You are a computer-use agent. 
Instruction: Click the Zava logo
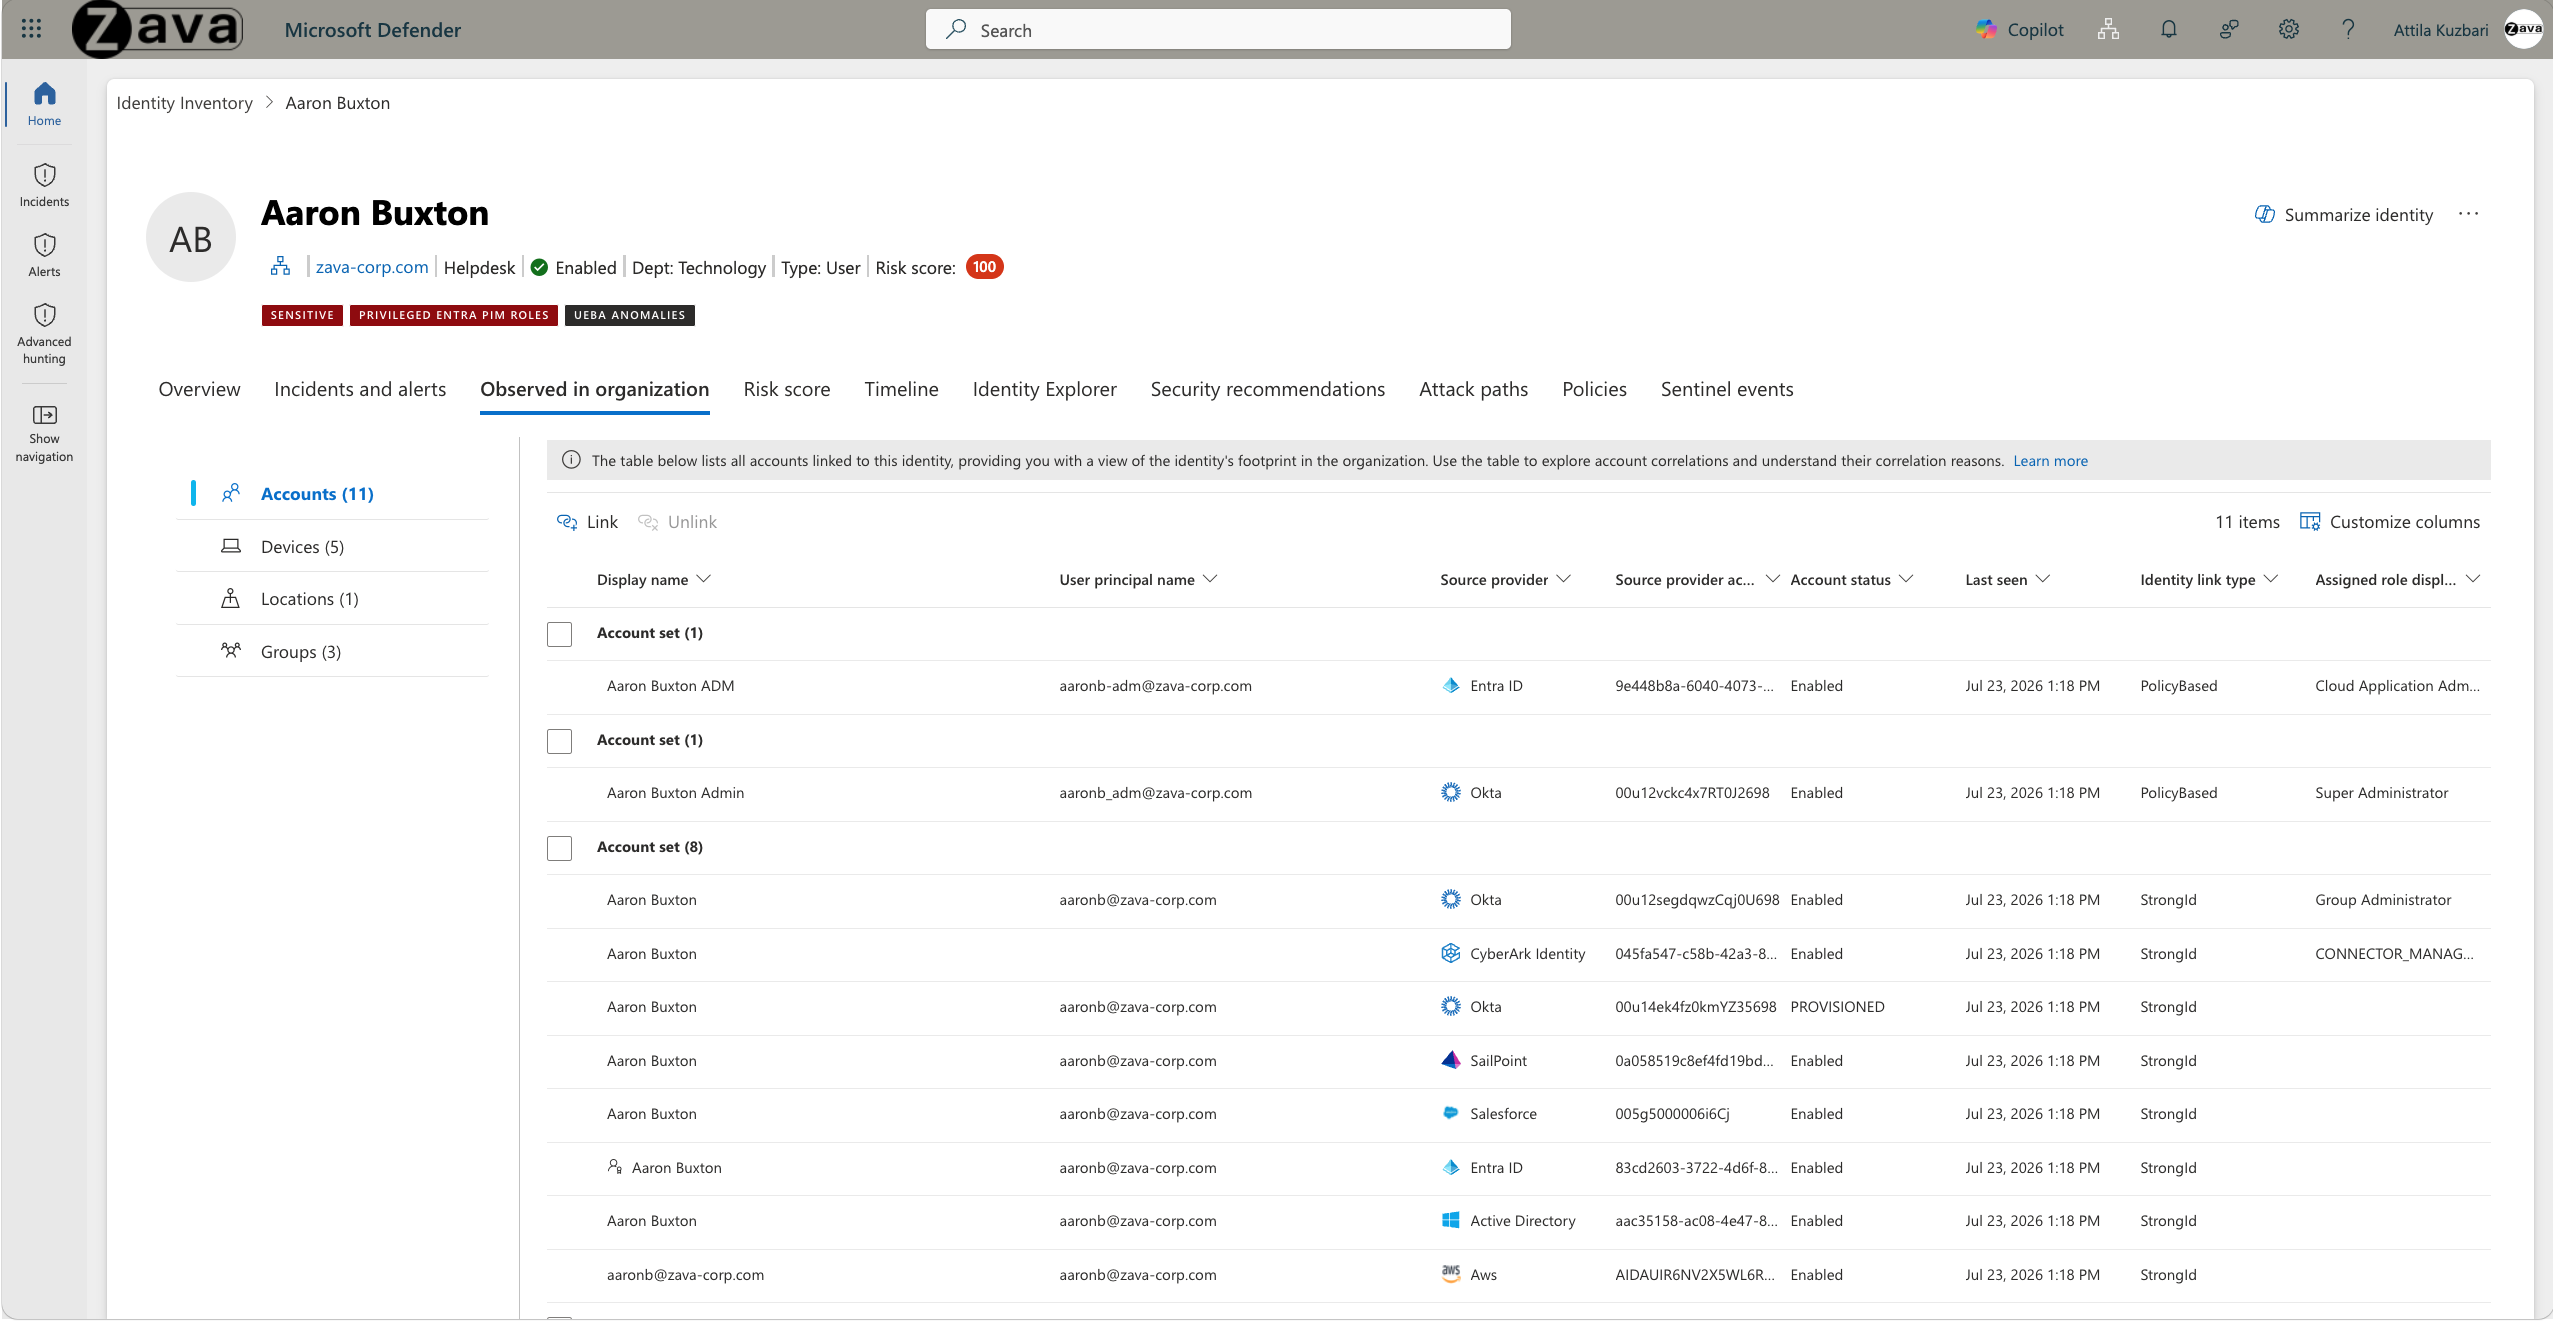pyautogui.click(x=158, y=29)
